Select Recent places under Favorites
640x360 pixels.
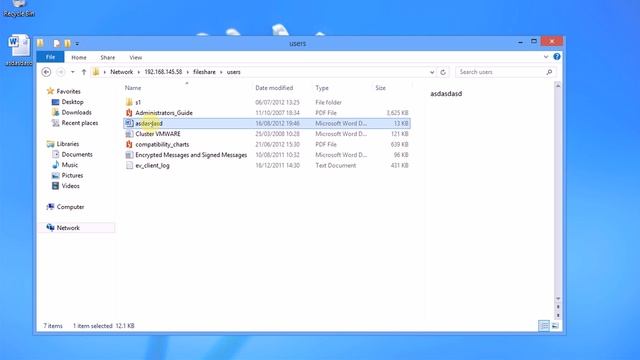click(80, 123)
